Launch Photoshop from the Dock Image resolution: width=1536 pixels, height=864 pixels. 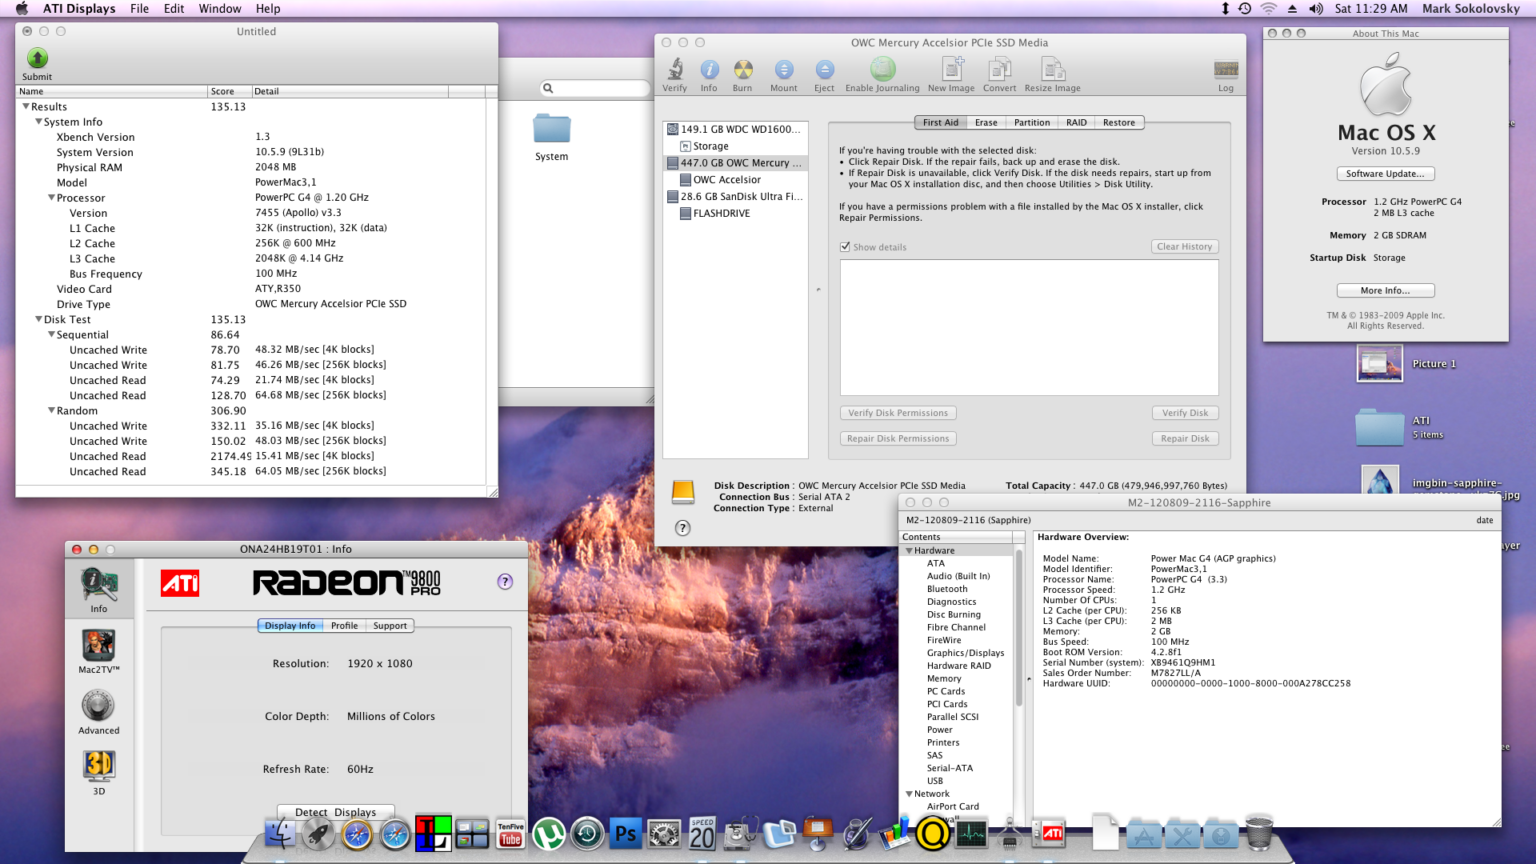pyautogui.click(x=625, y=832)
